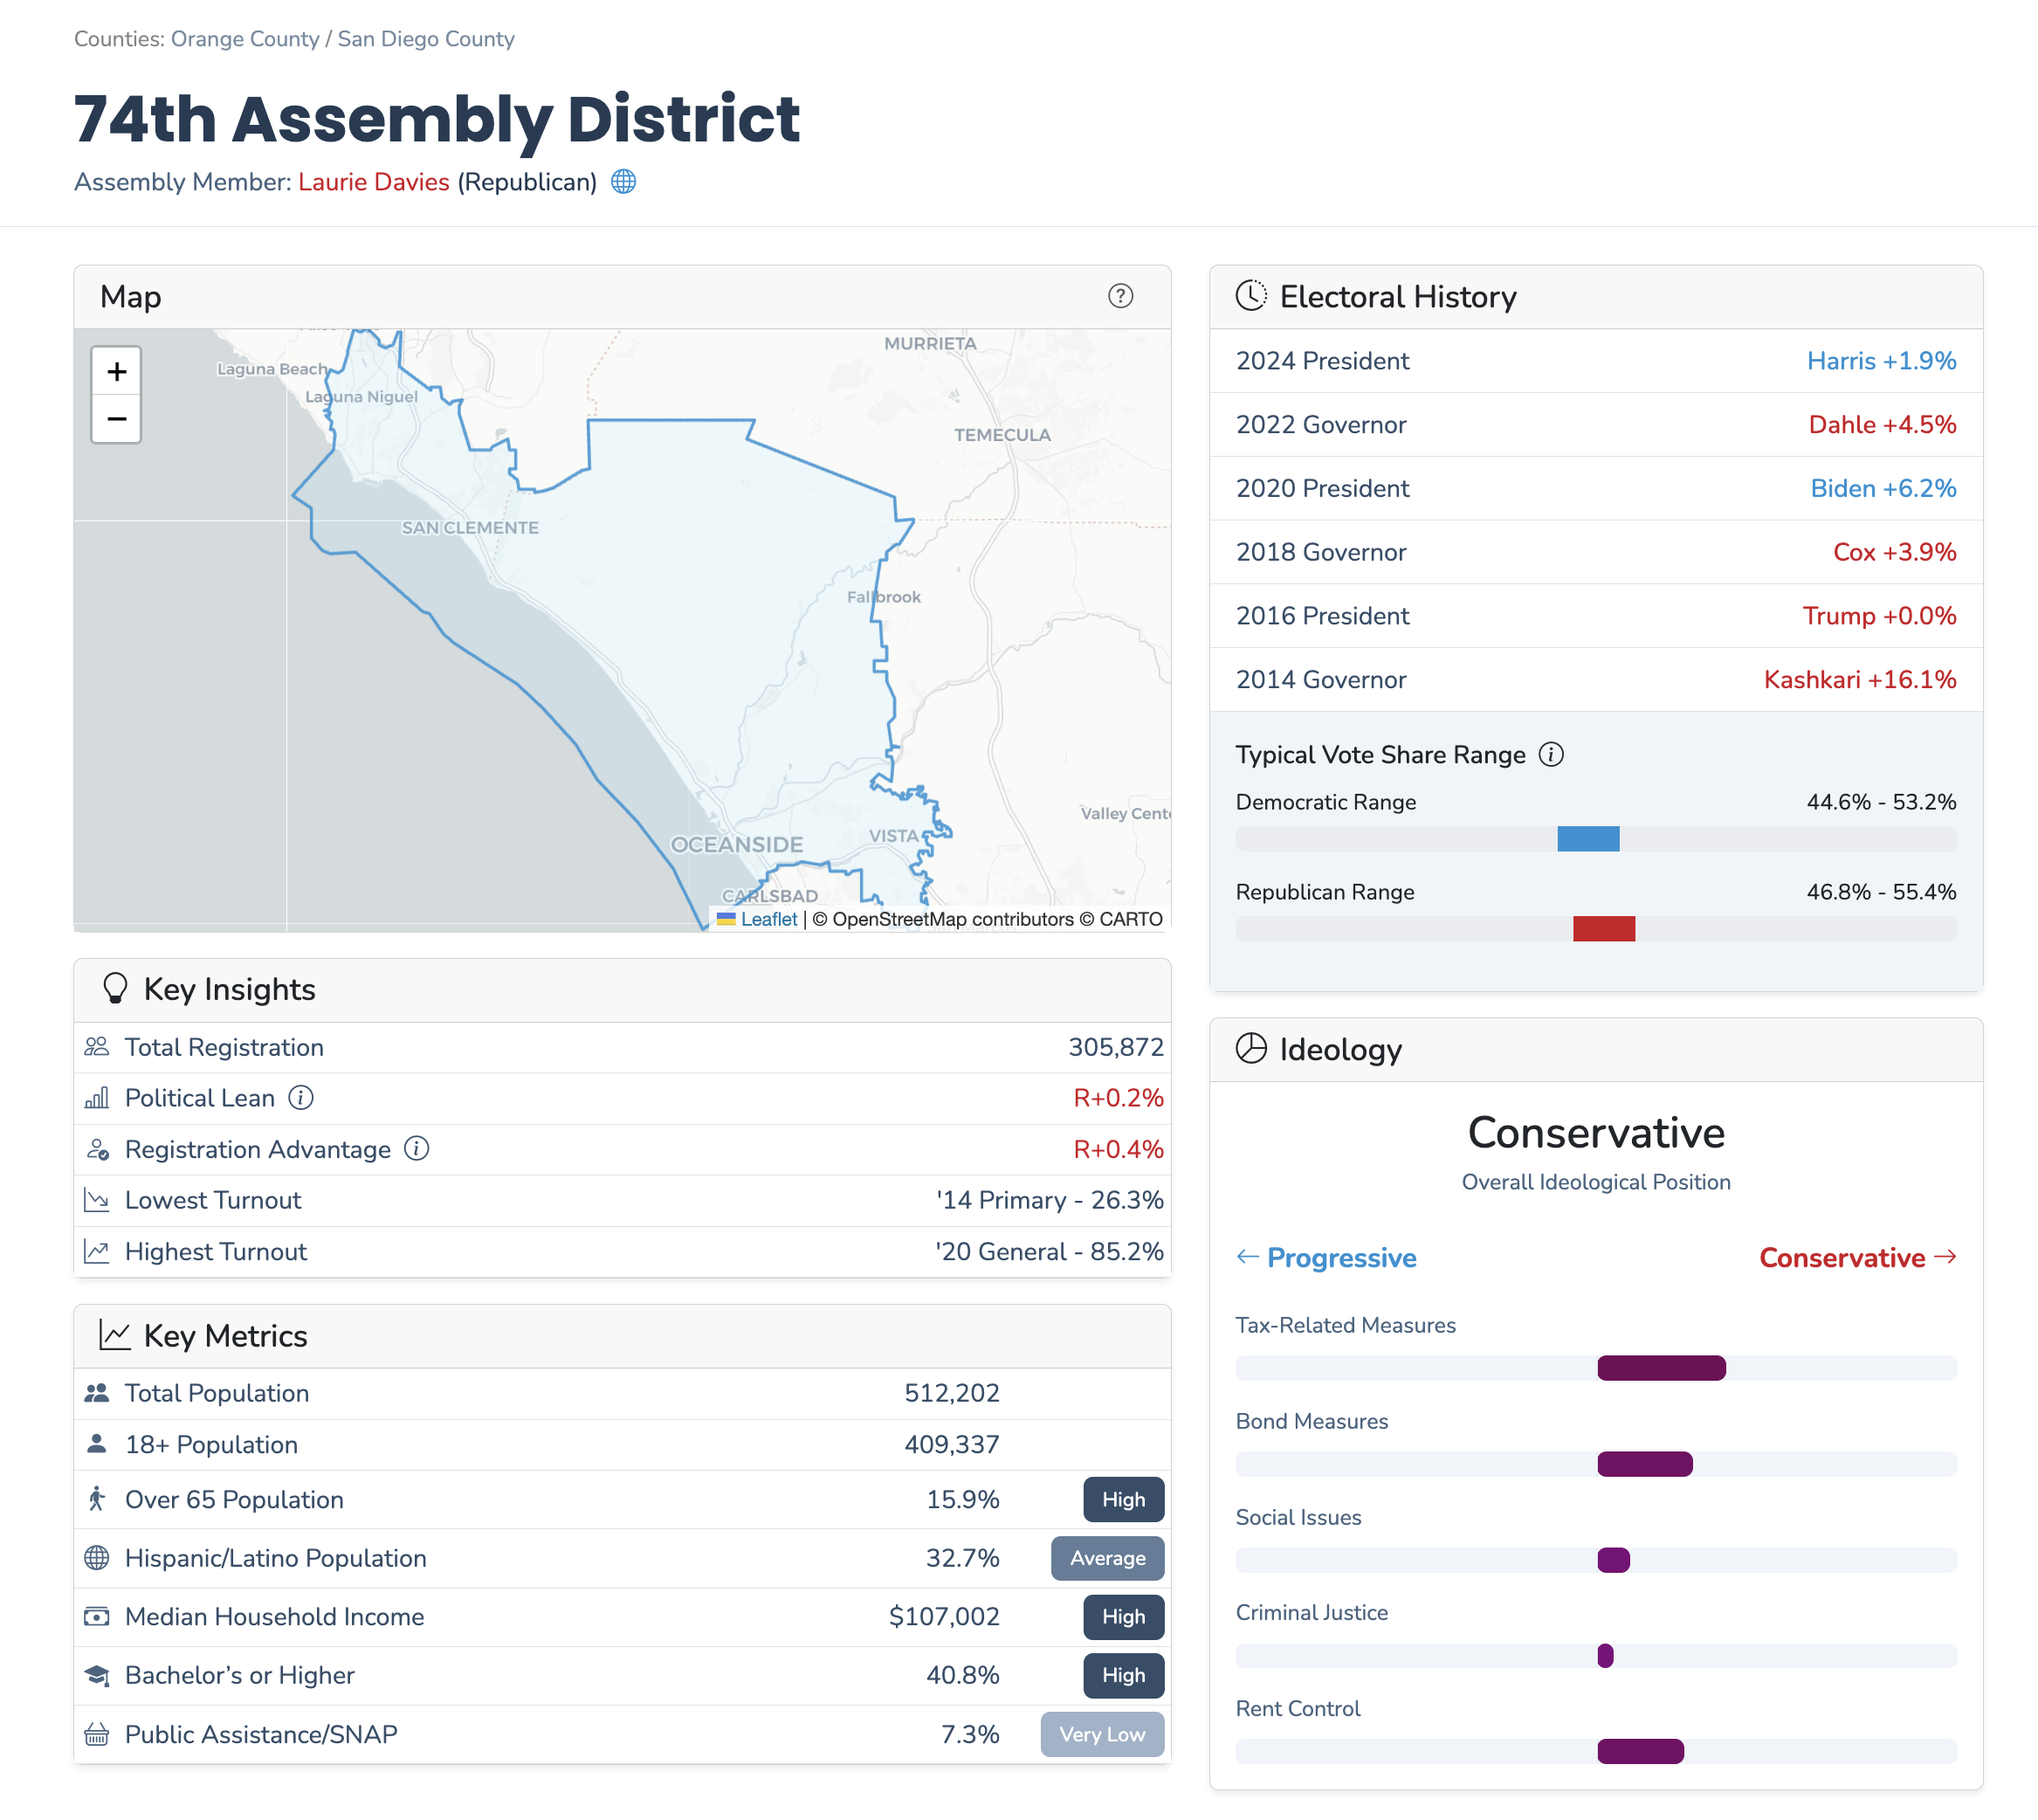Click the Ideology pie chart icon
This screenshot has height=1820, width=2038.
pyautogui.click(x=1250, y=1048)
